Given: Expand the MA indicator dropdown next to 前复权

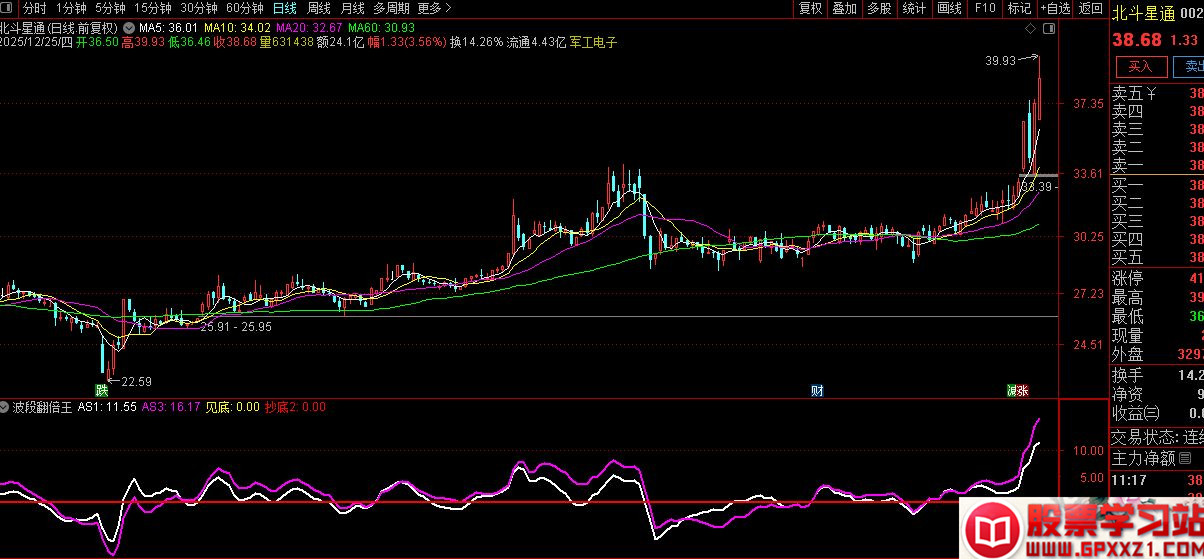Looking at the screenshot, I should [129, 27].
